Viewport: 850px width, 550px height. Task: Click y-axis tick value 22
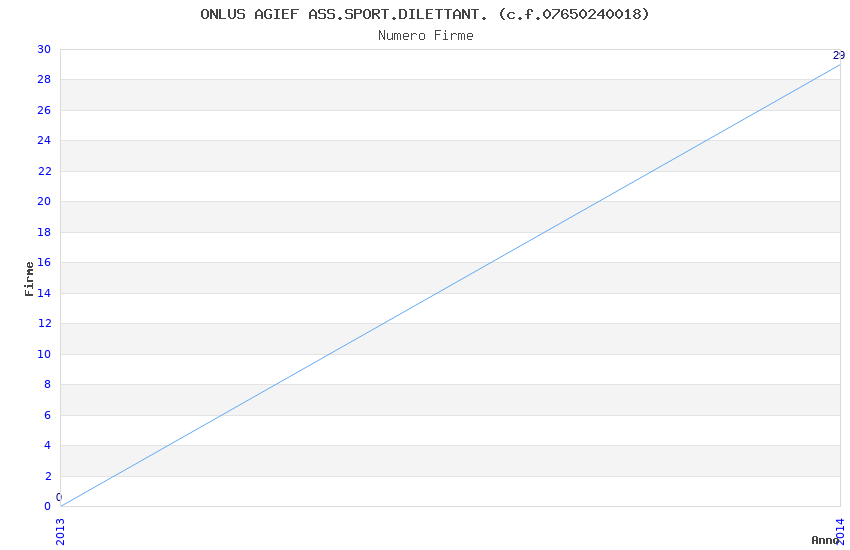tap(44, 171)
